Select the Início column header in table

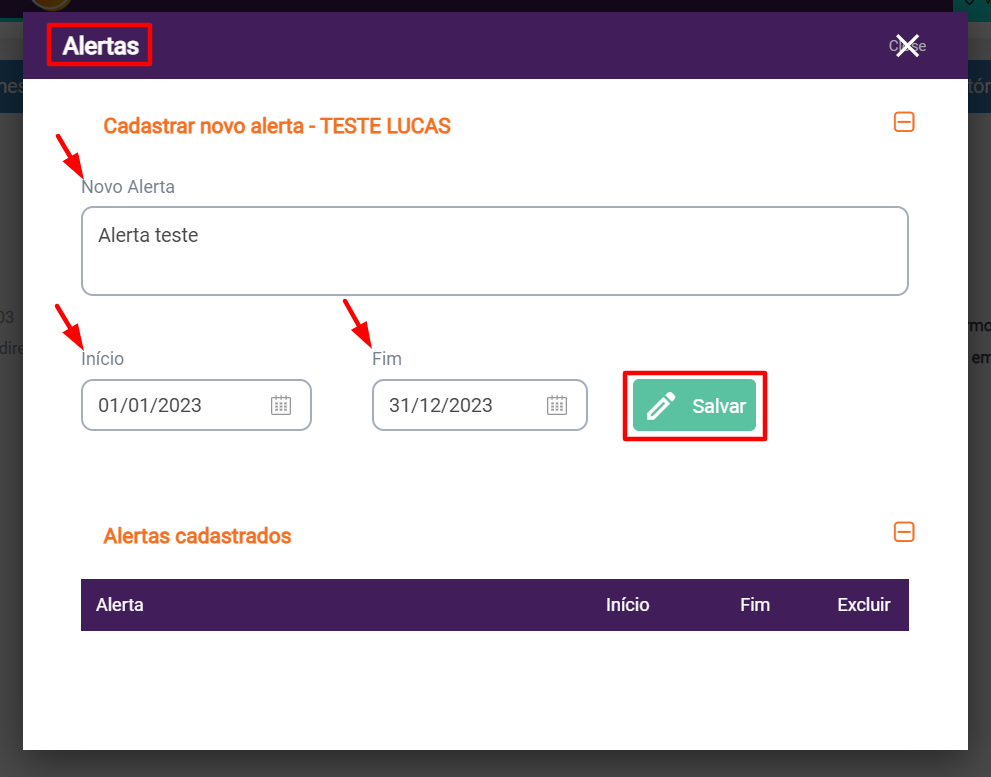(x=627, y=605)
